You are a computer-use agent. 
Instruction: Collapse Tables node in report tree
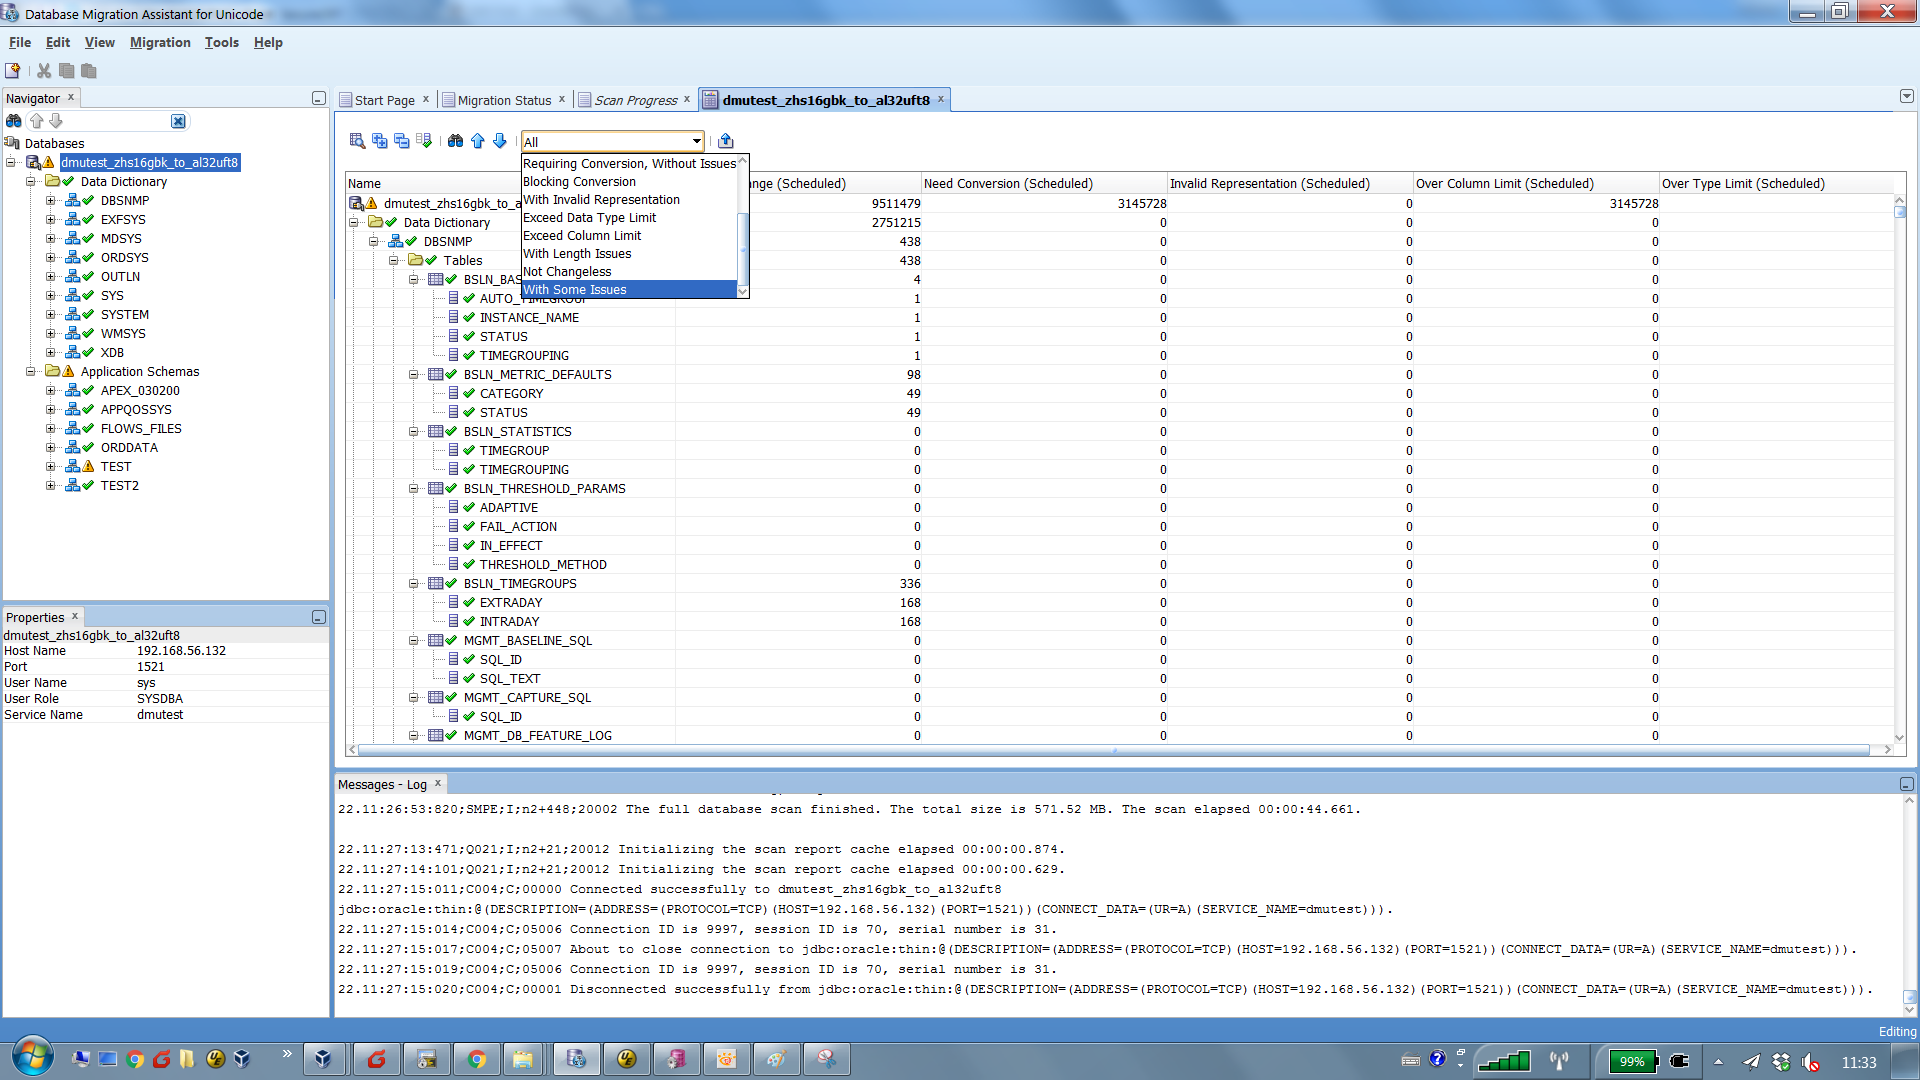pyautogui.click(x=394, y=261)
